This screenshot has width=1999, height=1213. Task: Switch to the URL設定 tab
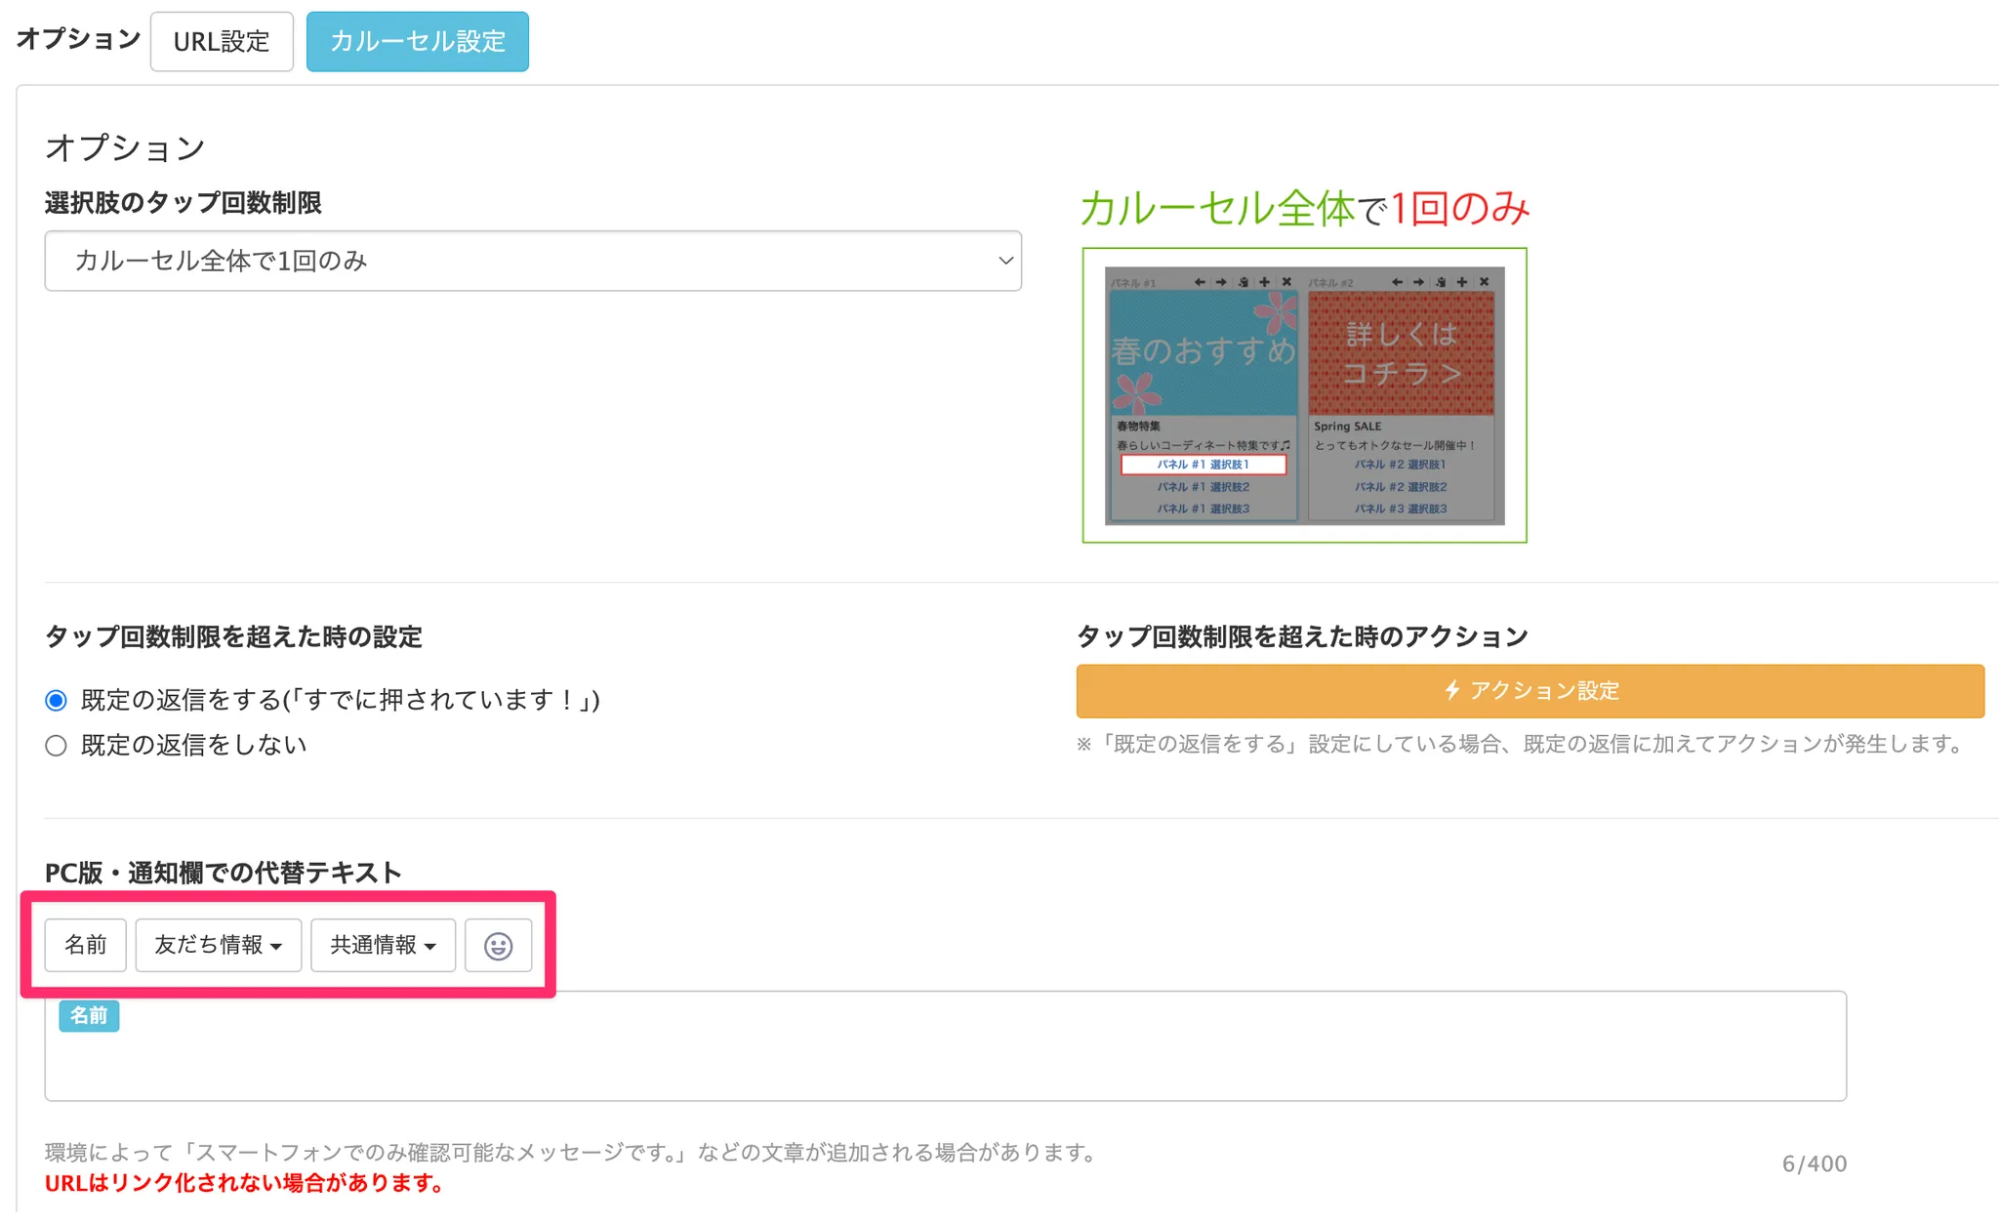[221, 41]
